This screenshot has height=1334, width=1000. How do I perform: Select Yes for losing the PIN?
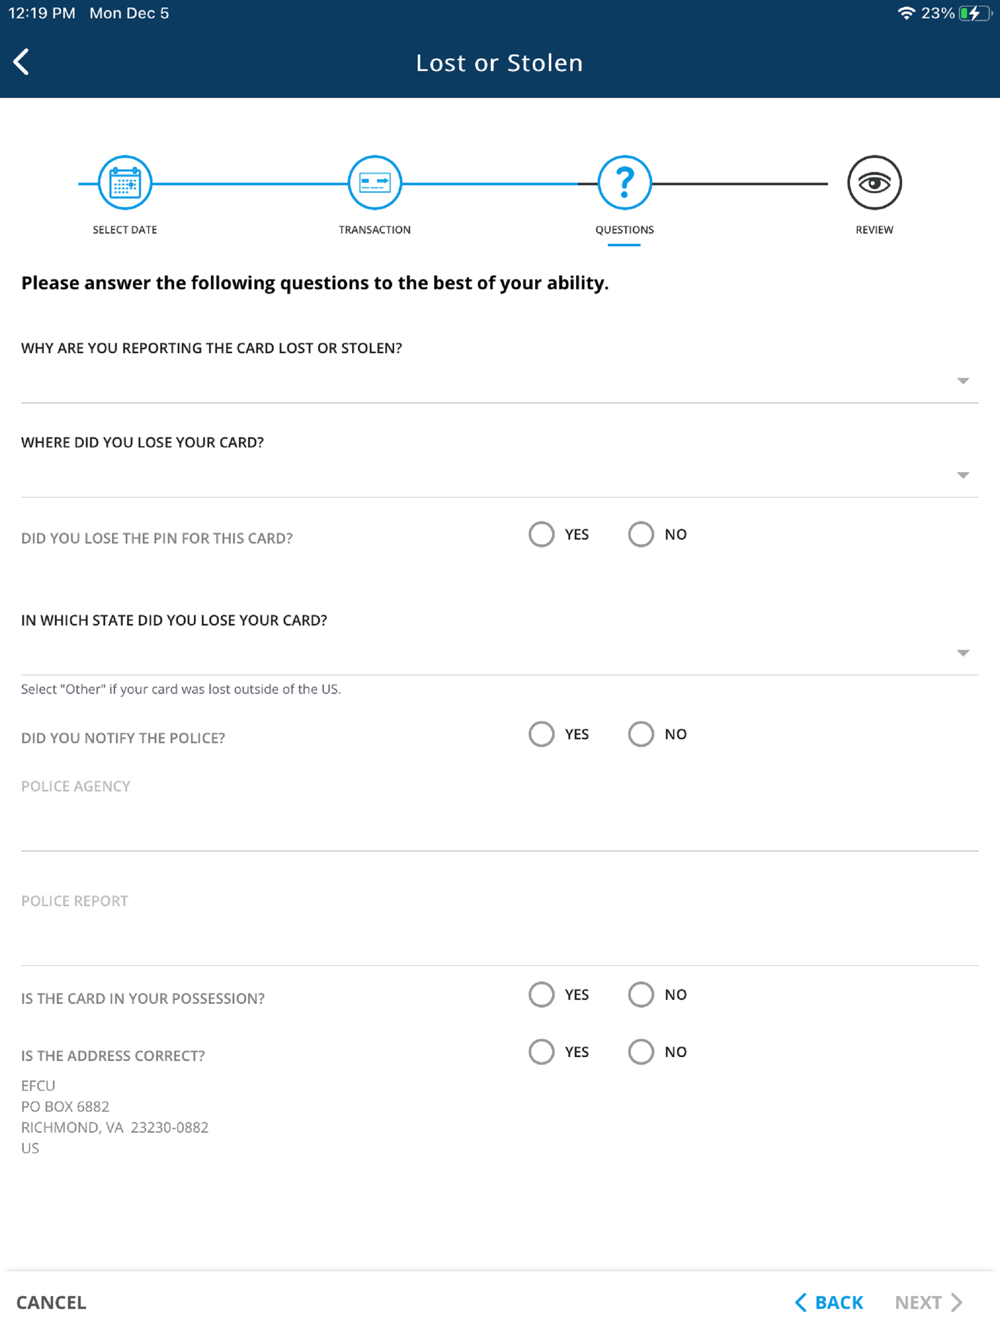542,535
